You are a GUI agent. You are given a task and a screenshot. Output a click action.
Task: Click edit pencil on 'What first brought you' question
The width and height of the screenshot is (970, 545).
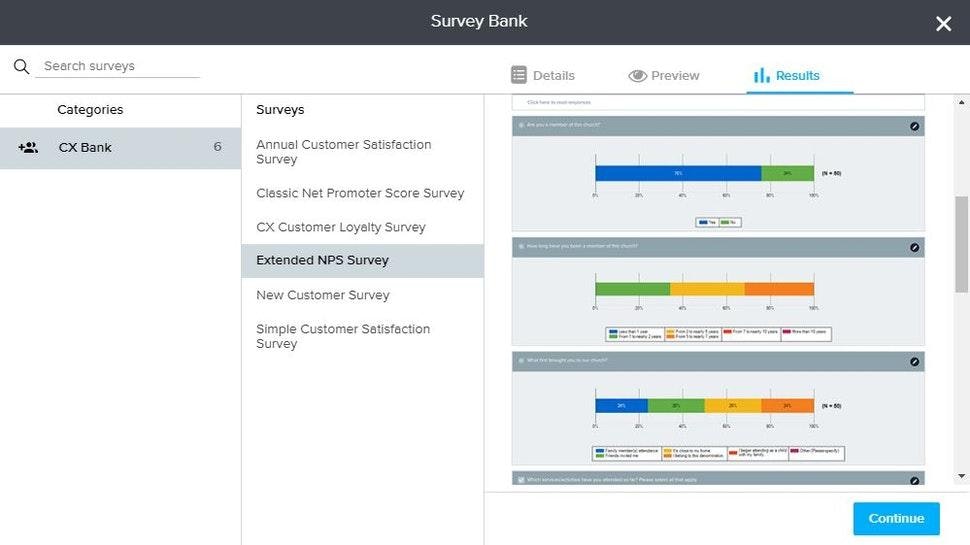914,361
